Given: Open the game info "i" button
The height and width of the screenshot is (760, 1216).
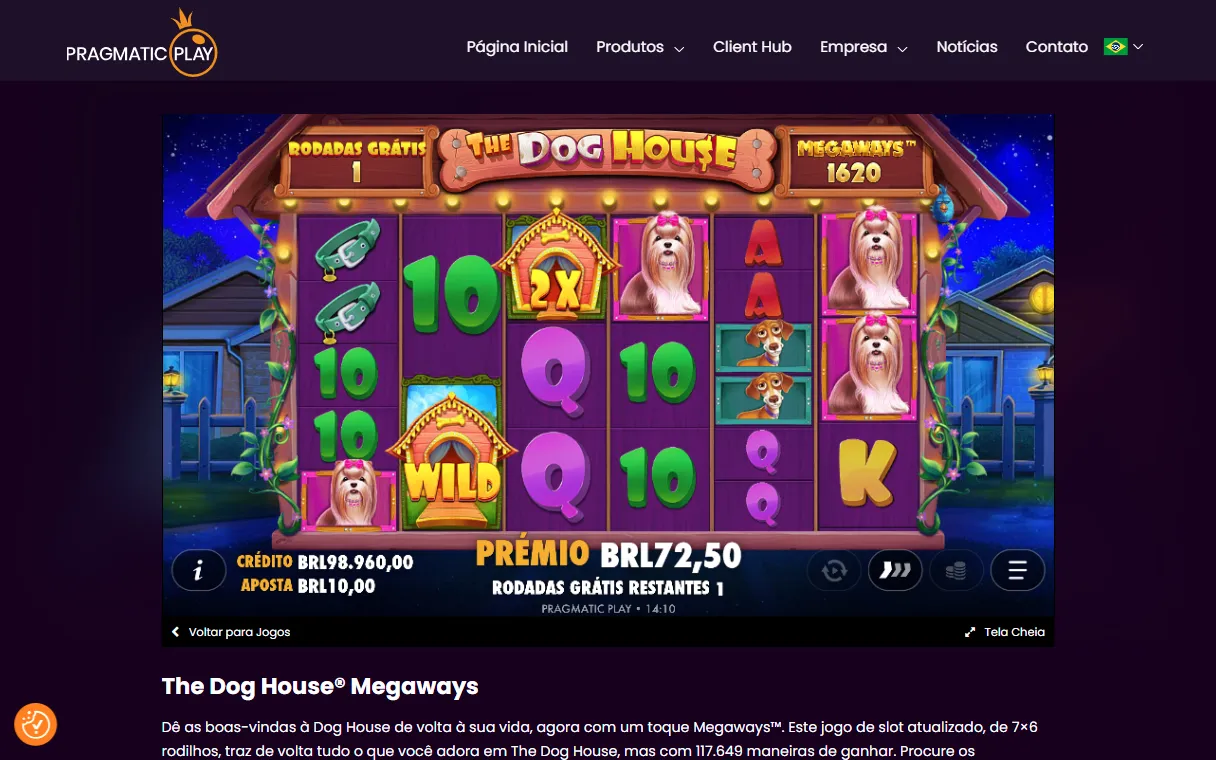Looking at the screenshot, I should click(x=198, y=570).
